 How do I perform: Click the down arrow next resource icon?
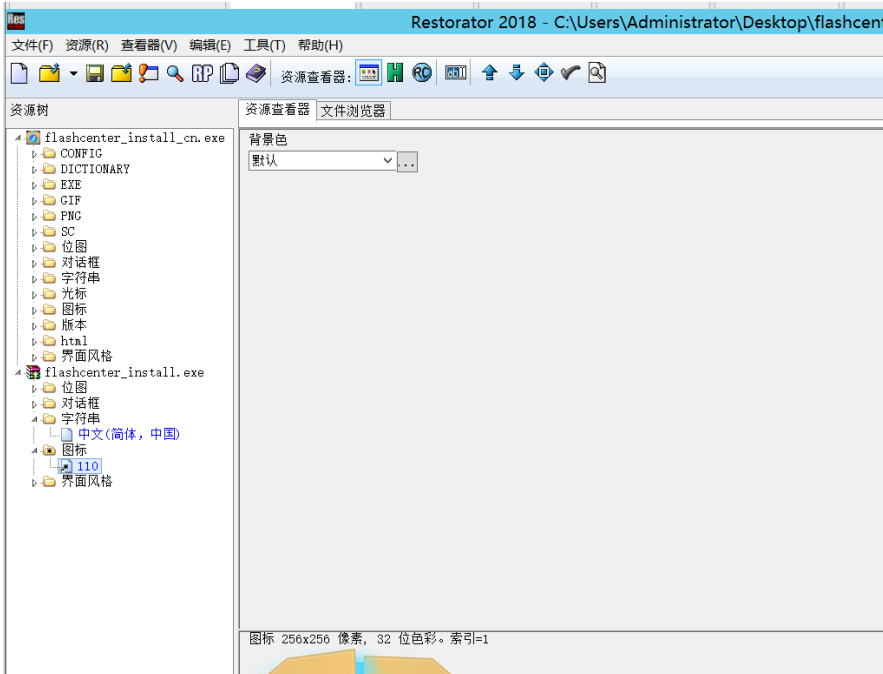click(x=515, y=72)
